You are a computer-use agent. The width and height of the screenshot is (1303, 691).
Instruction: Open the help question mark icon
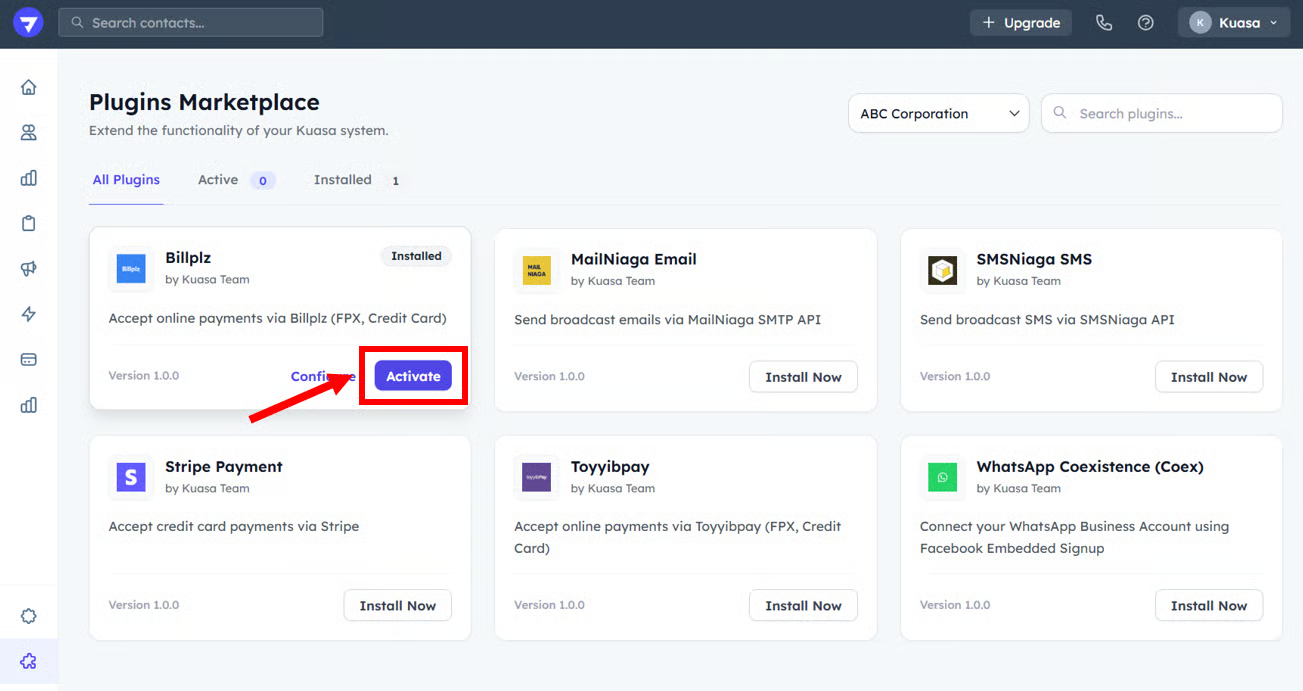tap(1146, 23)
